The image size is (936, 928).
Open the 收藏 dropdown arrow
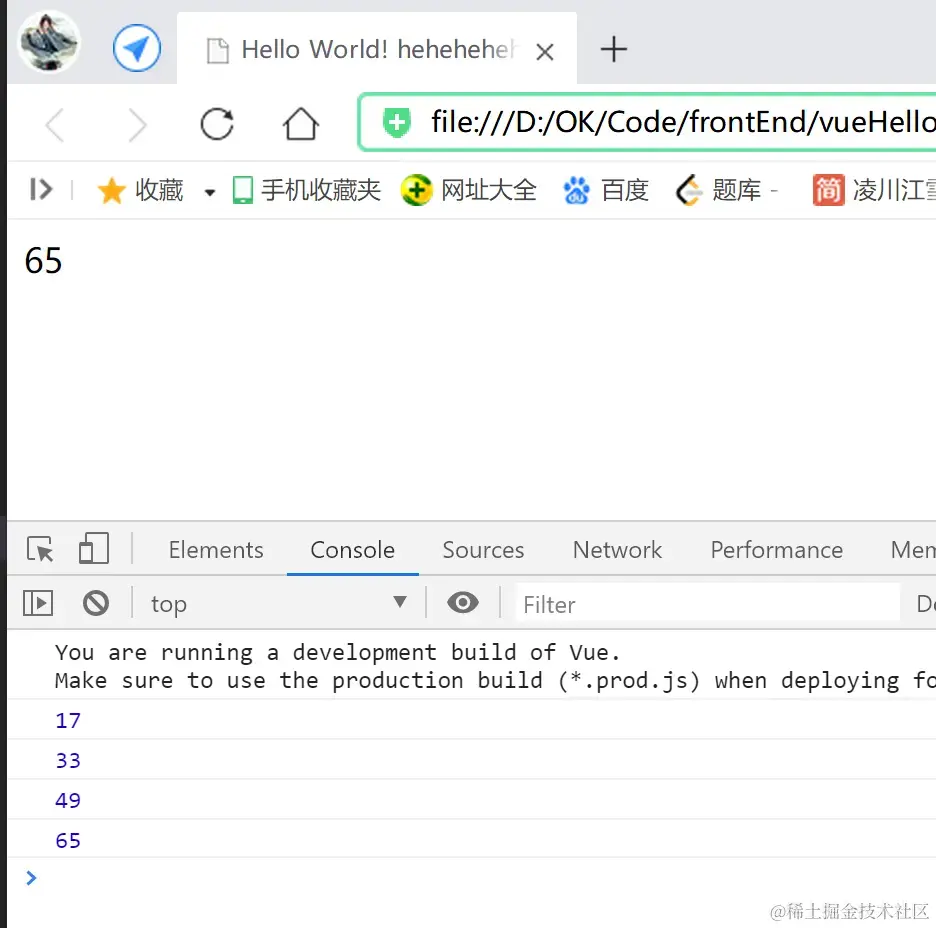pos(210,192)
